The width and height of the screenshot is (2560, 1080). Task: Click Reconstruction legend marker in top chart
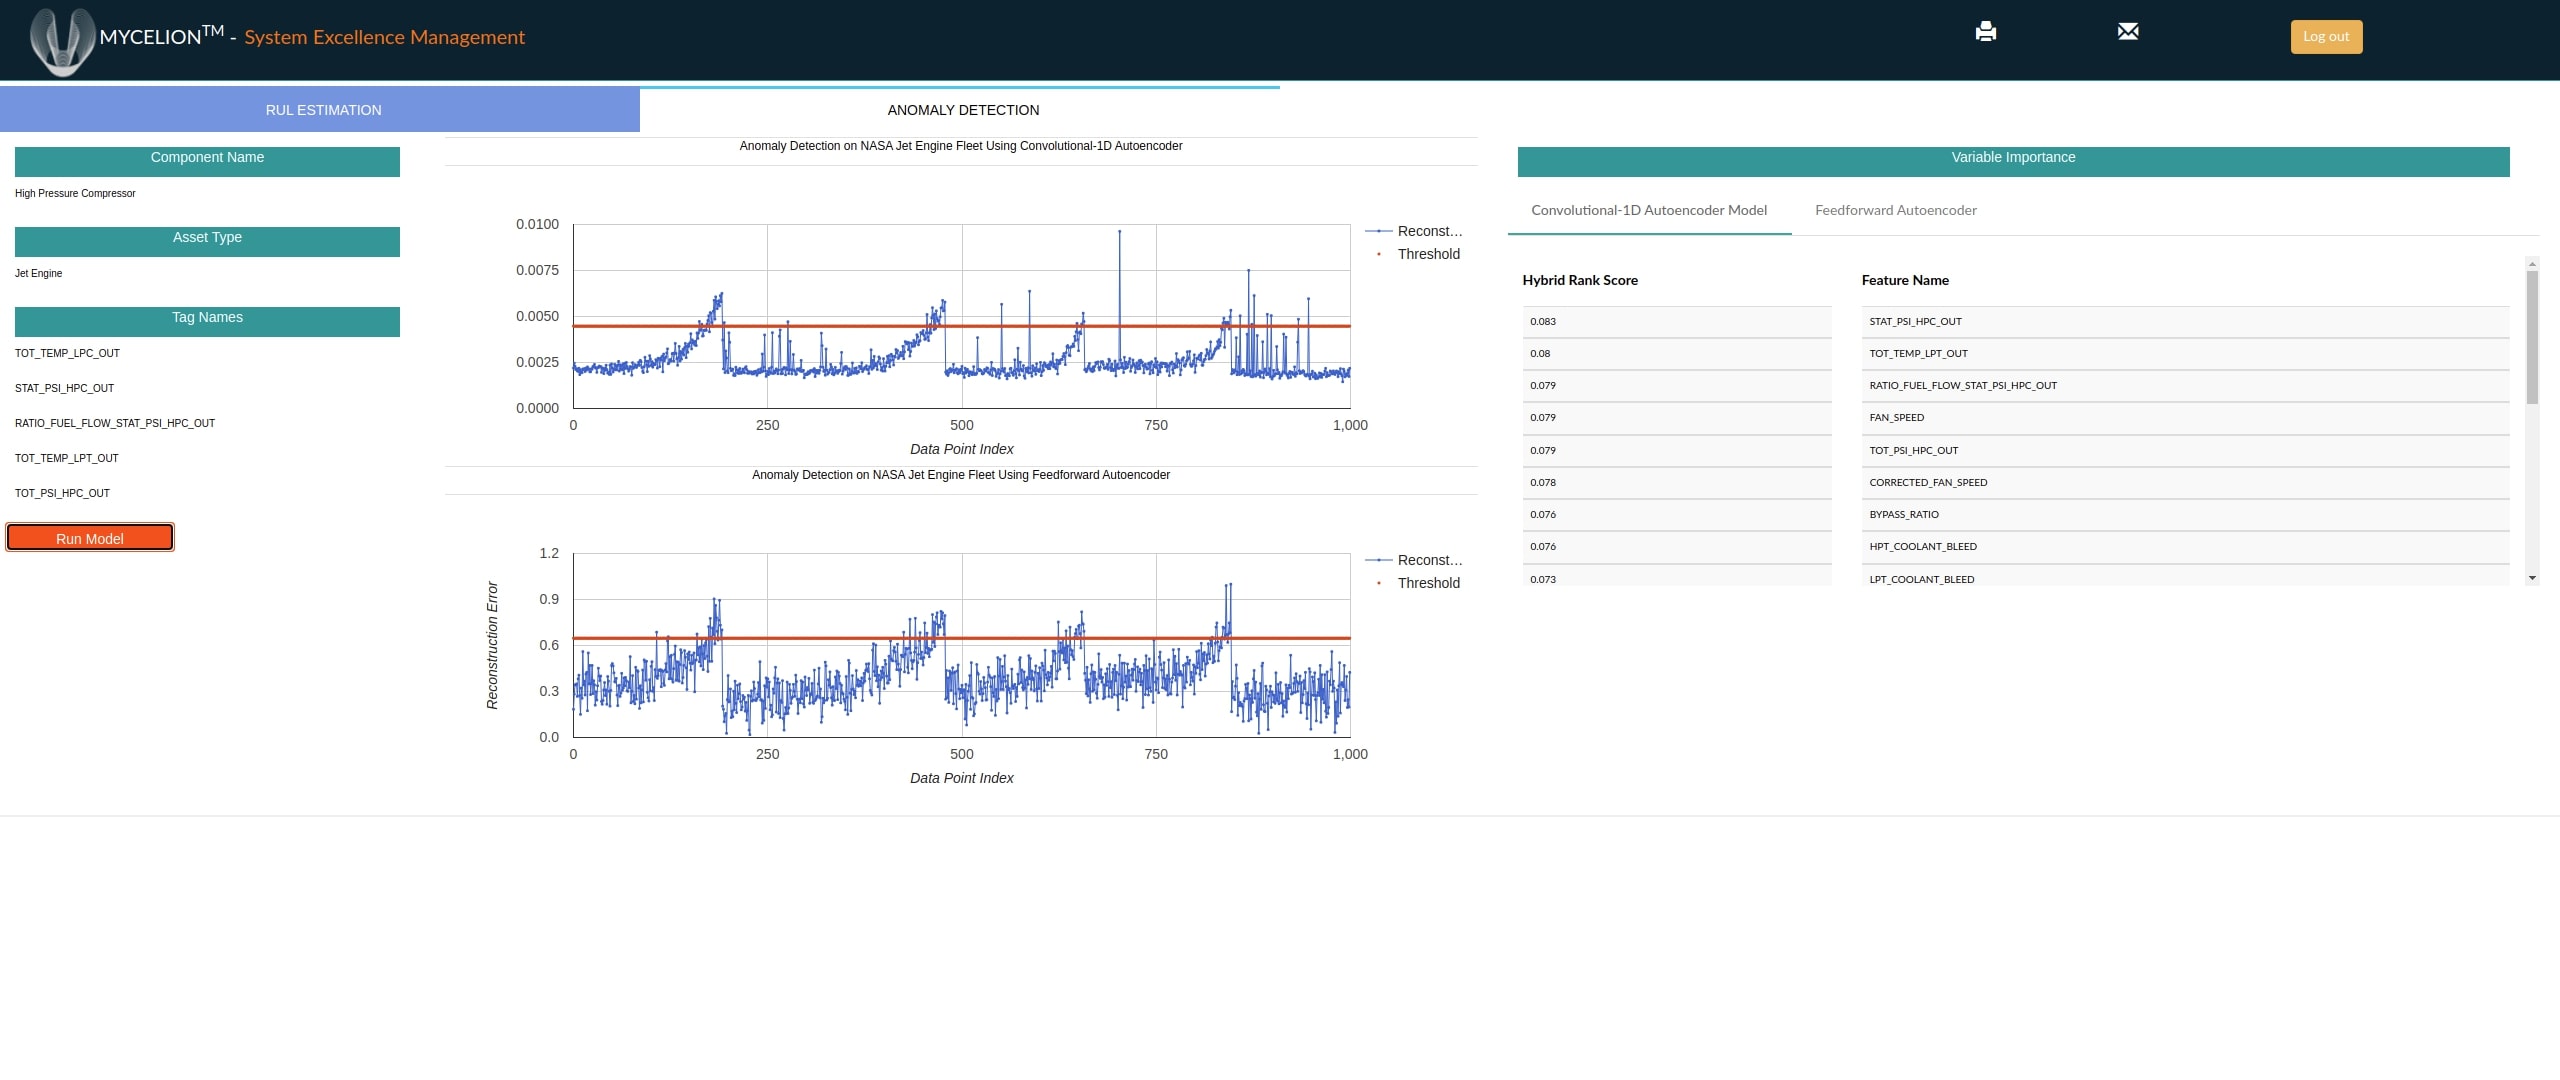pyautogui.click(x=1379, y=231)
